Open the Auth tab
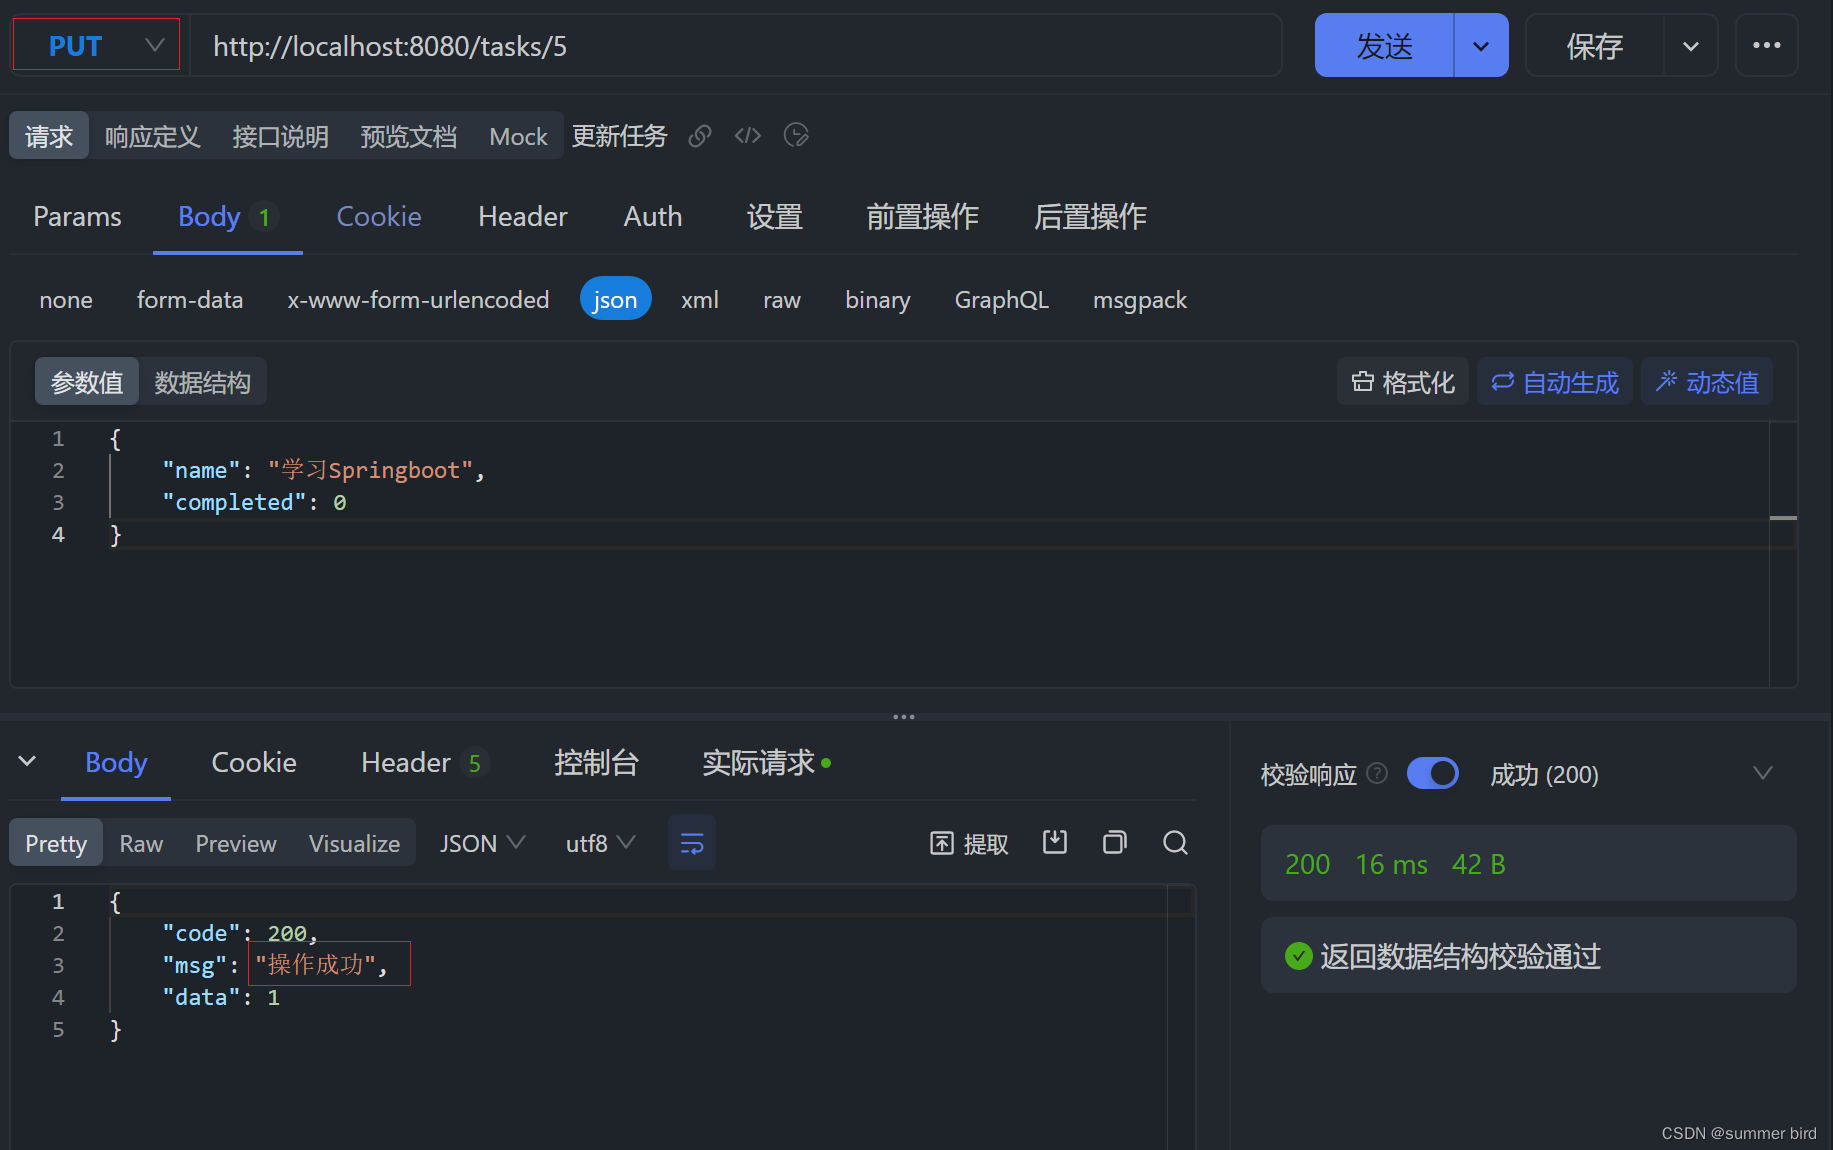 (653, 216)
